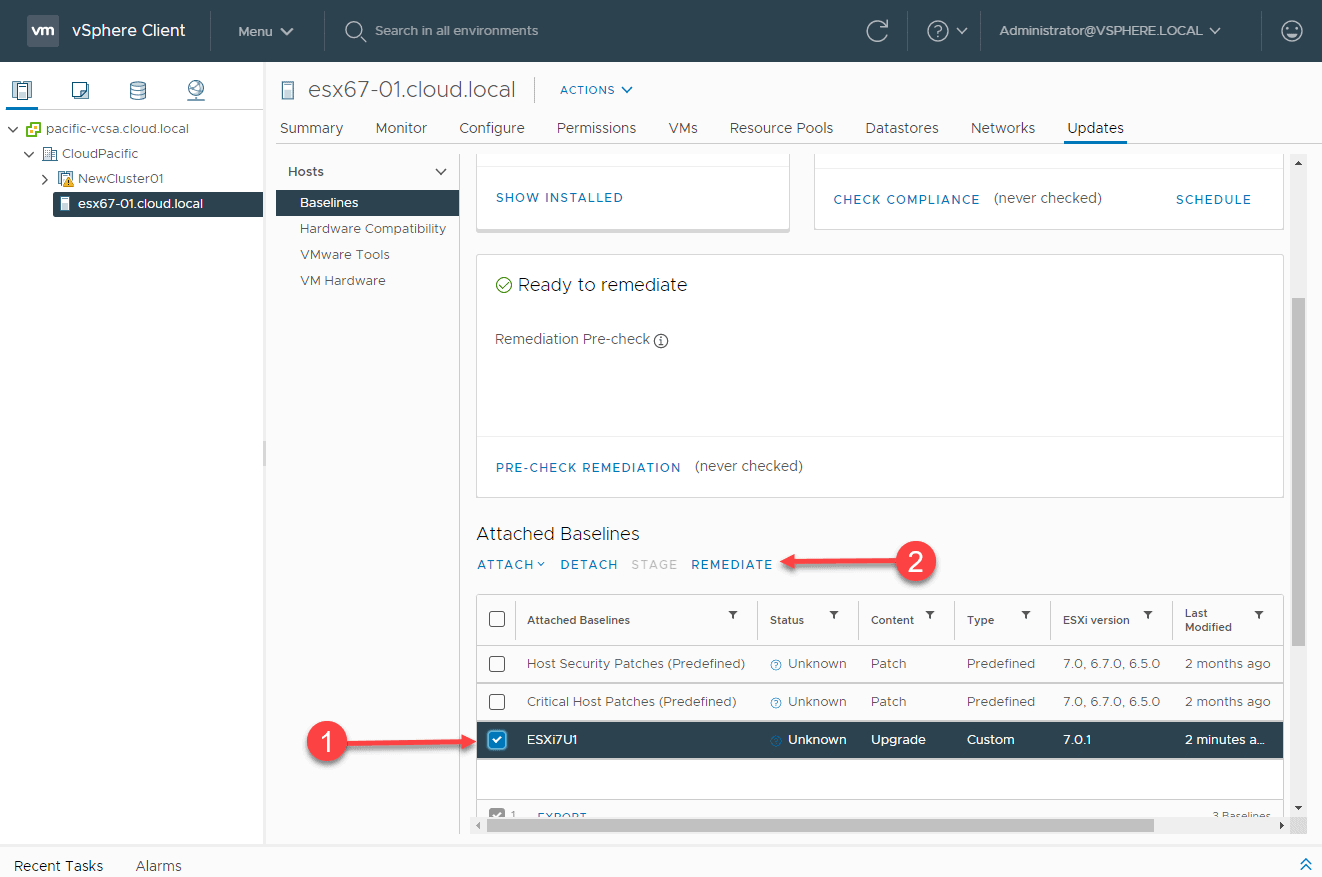Expand the NewCluster01 tree node
Viewport: 1322px width, 877px height.
click(x=45, y=179)
